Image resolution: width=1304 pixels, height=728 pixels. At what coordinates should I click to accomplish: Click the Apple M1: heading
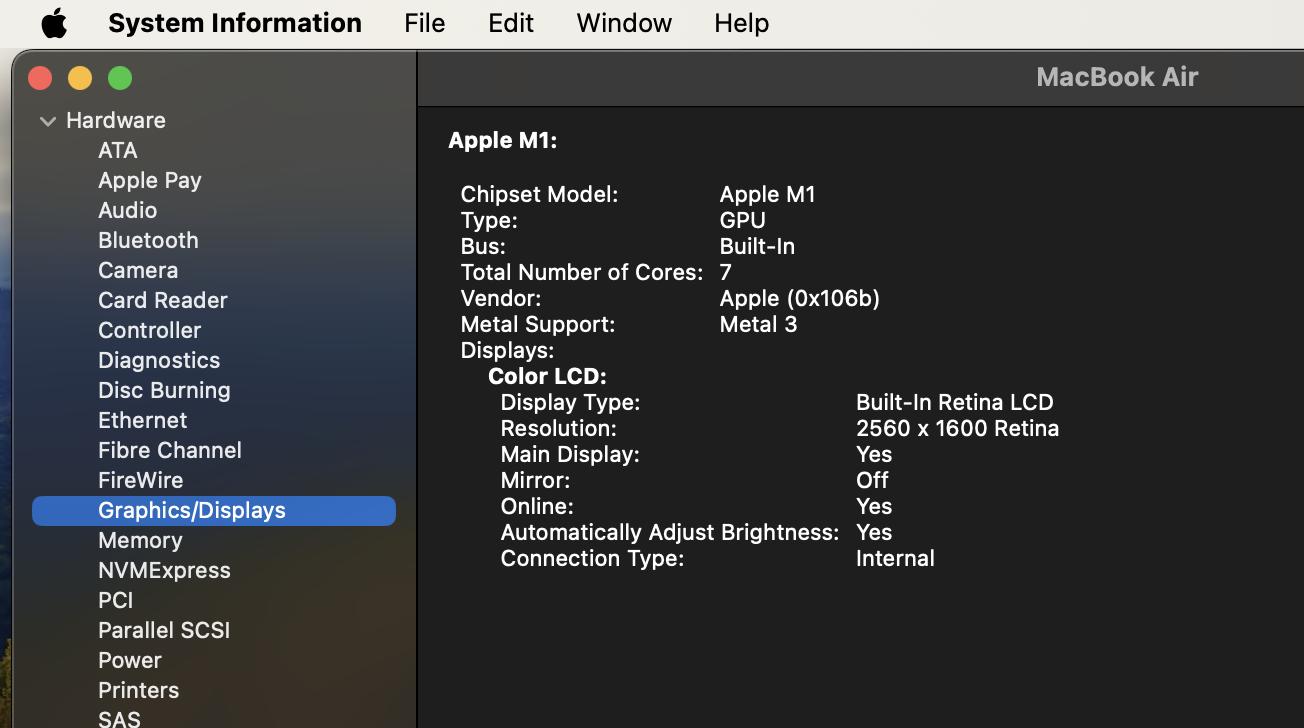502,140
